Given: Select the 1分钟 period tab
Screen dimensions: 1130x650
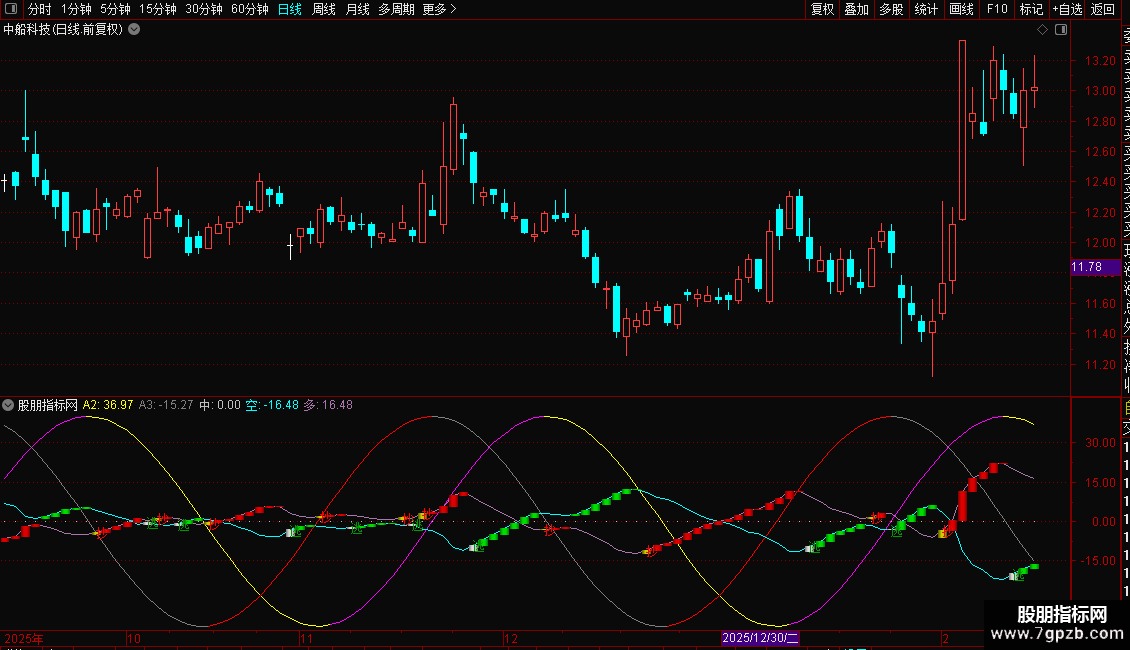Looking at the screenshot, I should pos(76,9).
